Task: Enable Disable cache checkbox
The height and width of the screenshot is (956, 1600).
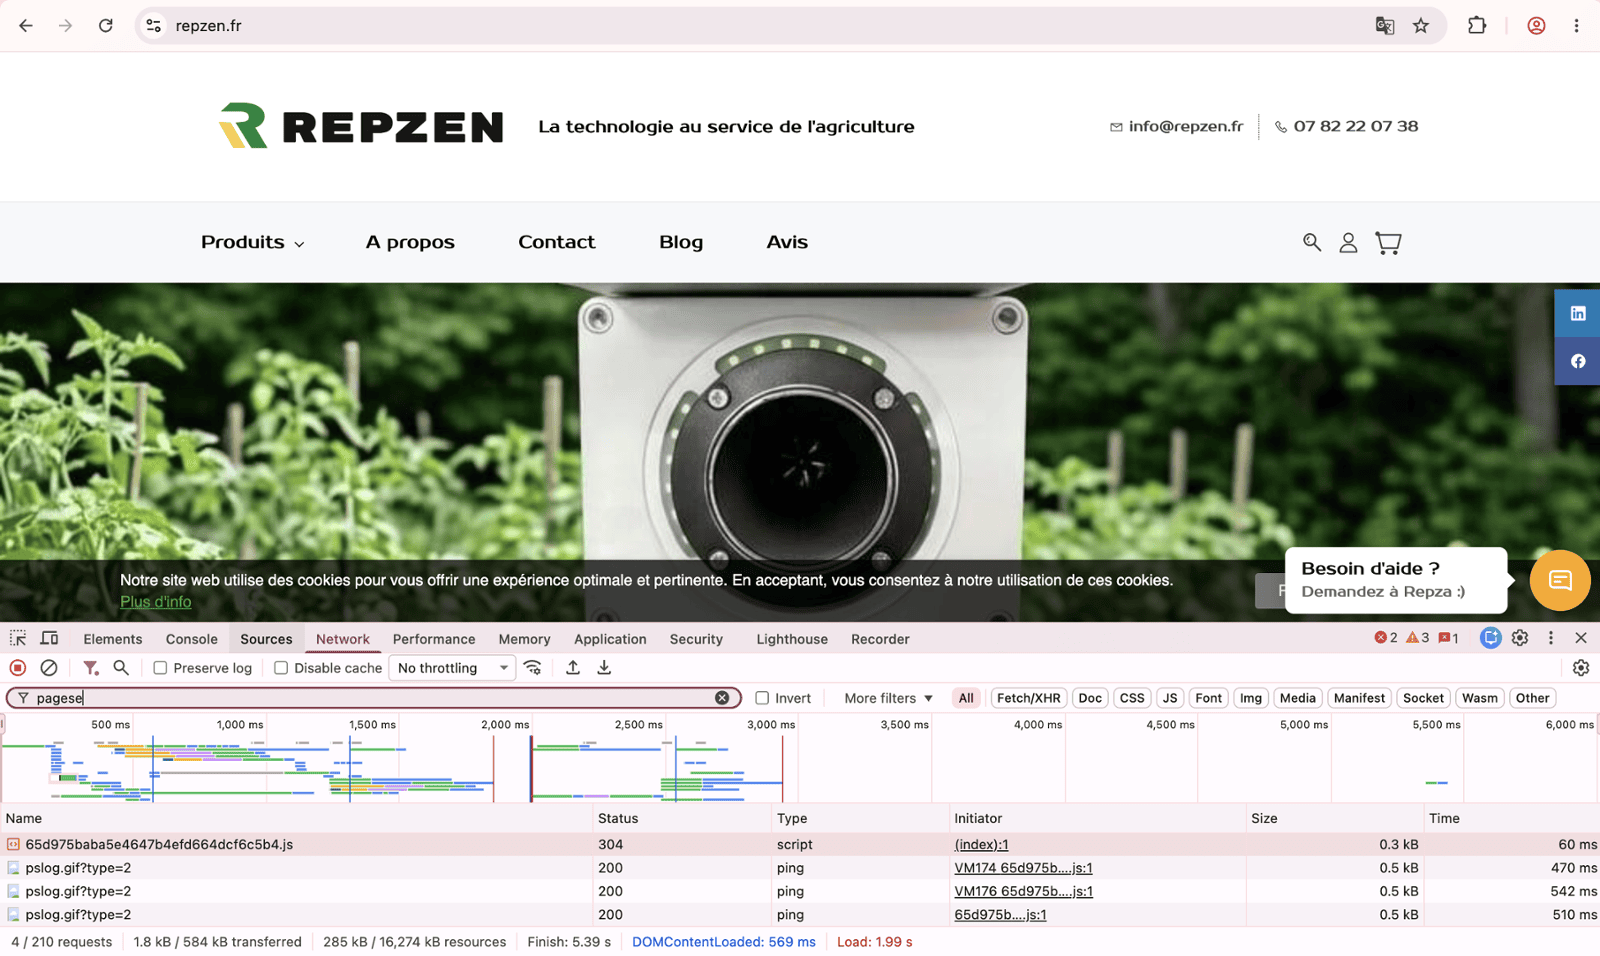Action: point(281,668)
